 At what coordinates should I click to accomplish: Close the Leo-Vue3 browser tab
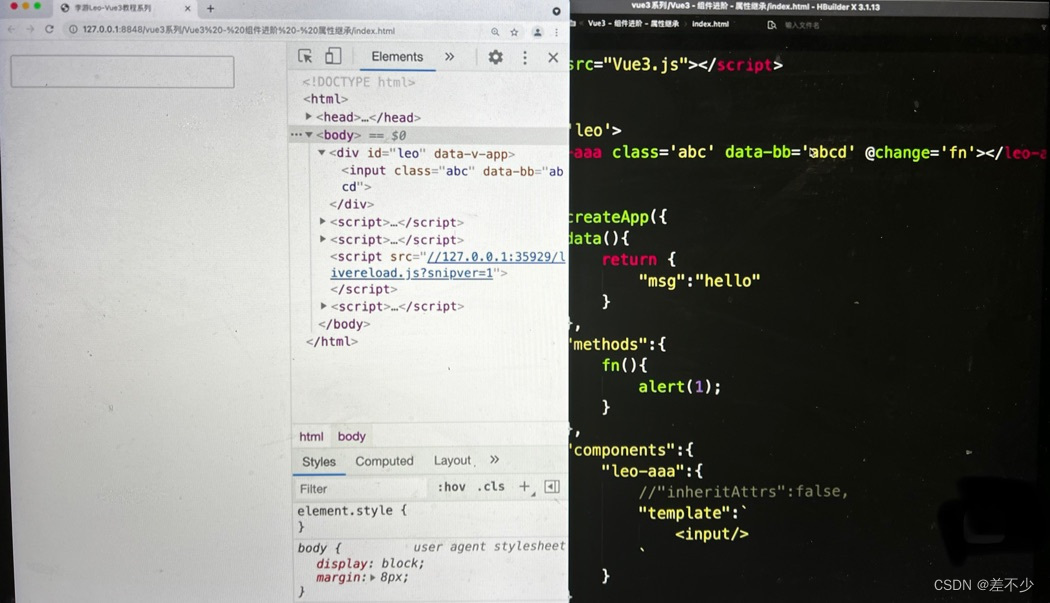click(188, 9)
